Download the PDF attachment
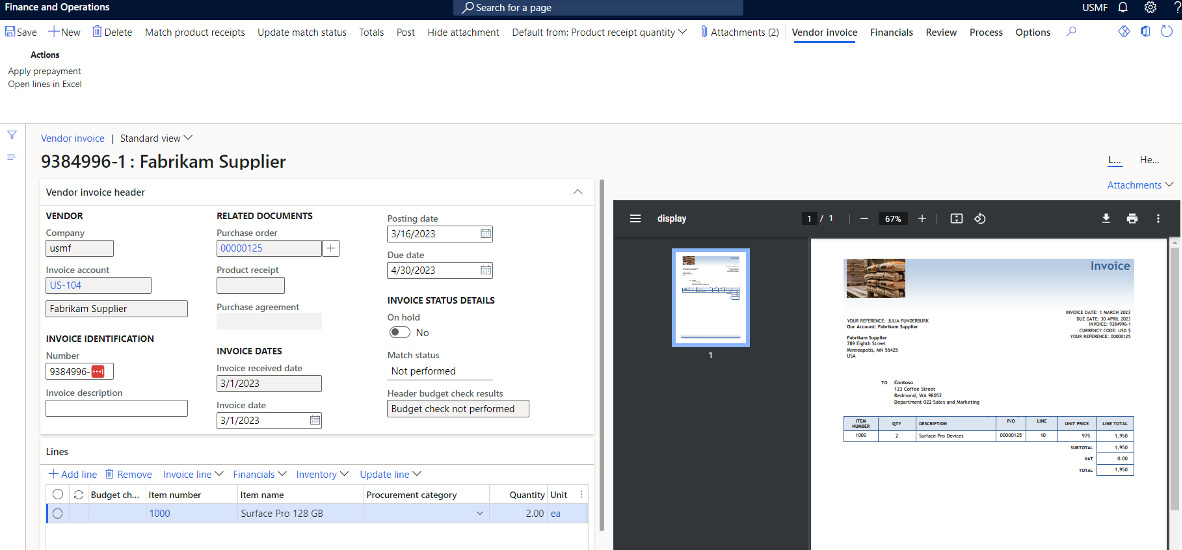 (x=1107, y=218)
